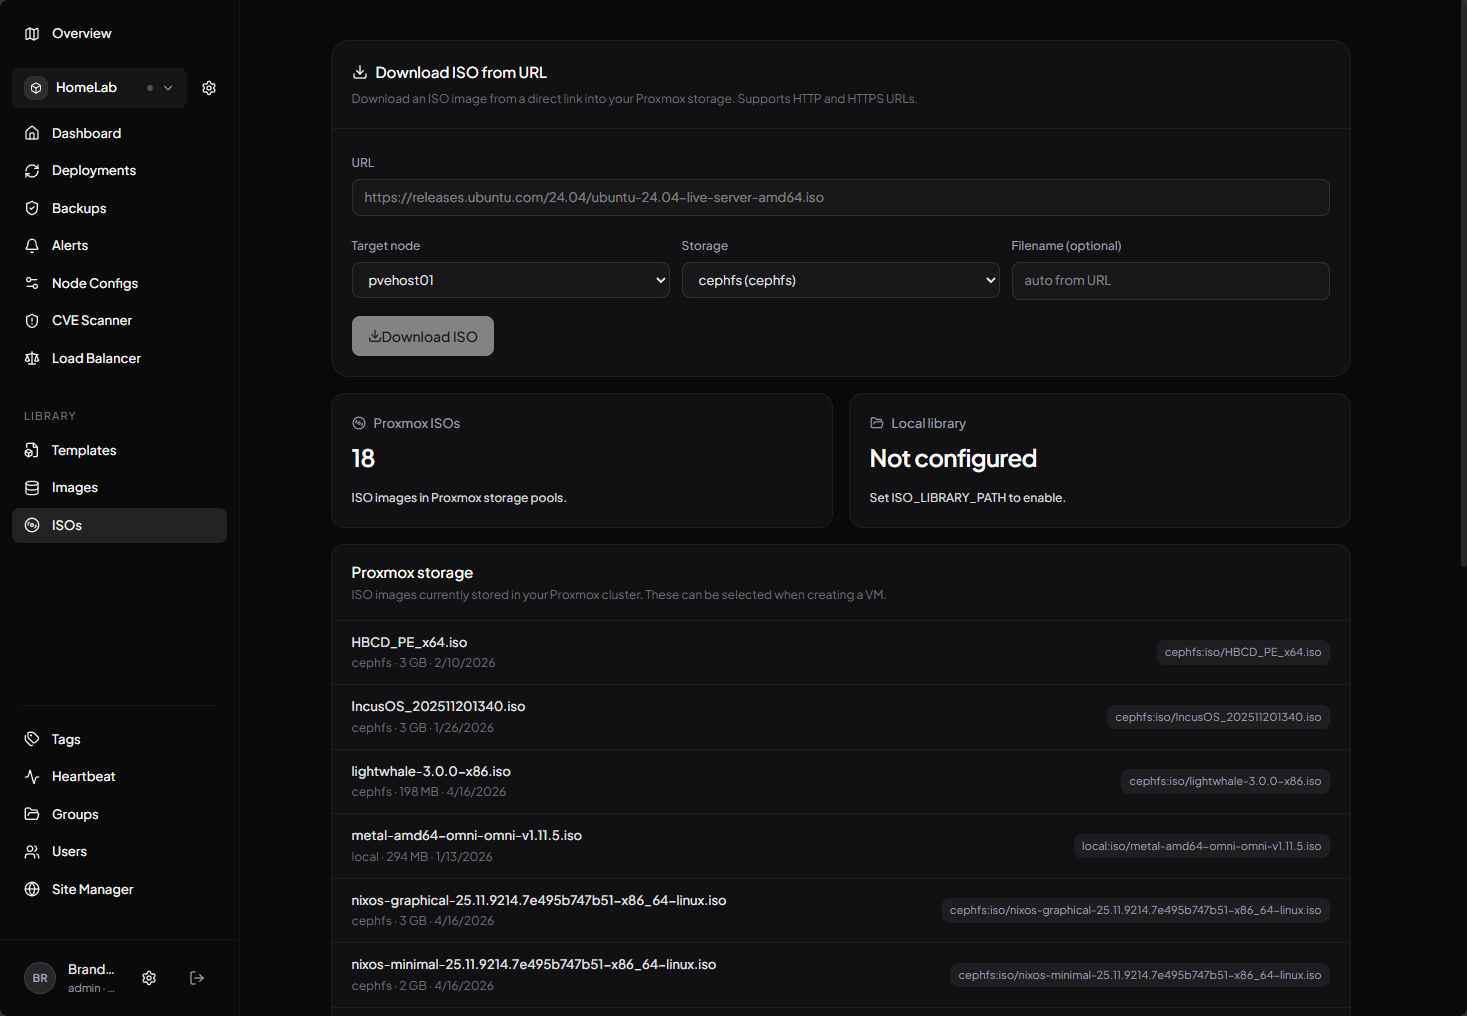Click the Load Balancer scales icon
The width and height of the screenshot is (1467, 1016).
tap(32, 358)
